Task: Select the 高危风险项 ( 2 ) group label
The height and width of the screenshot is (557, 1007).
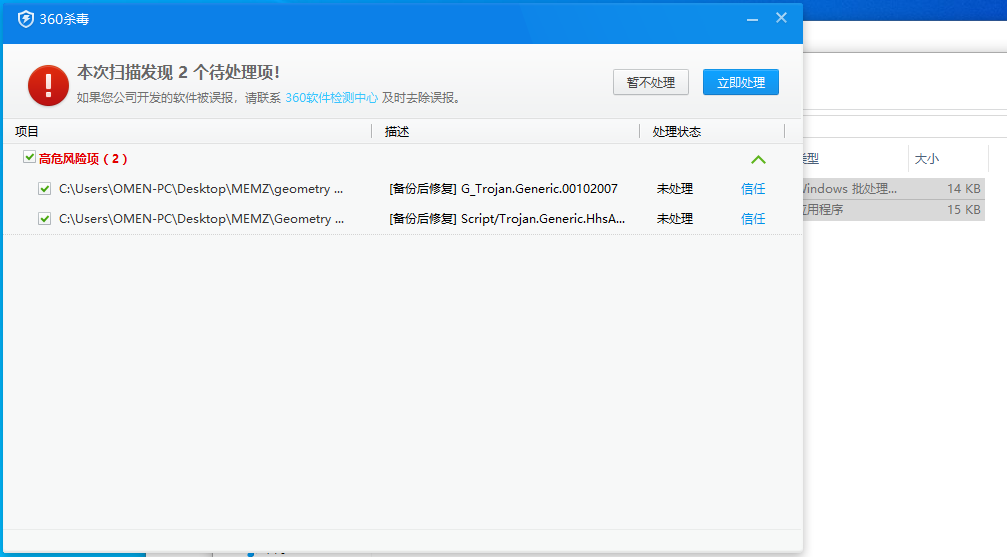Action: click(x=83, y=159)
